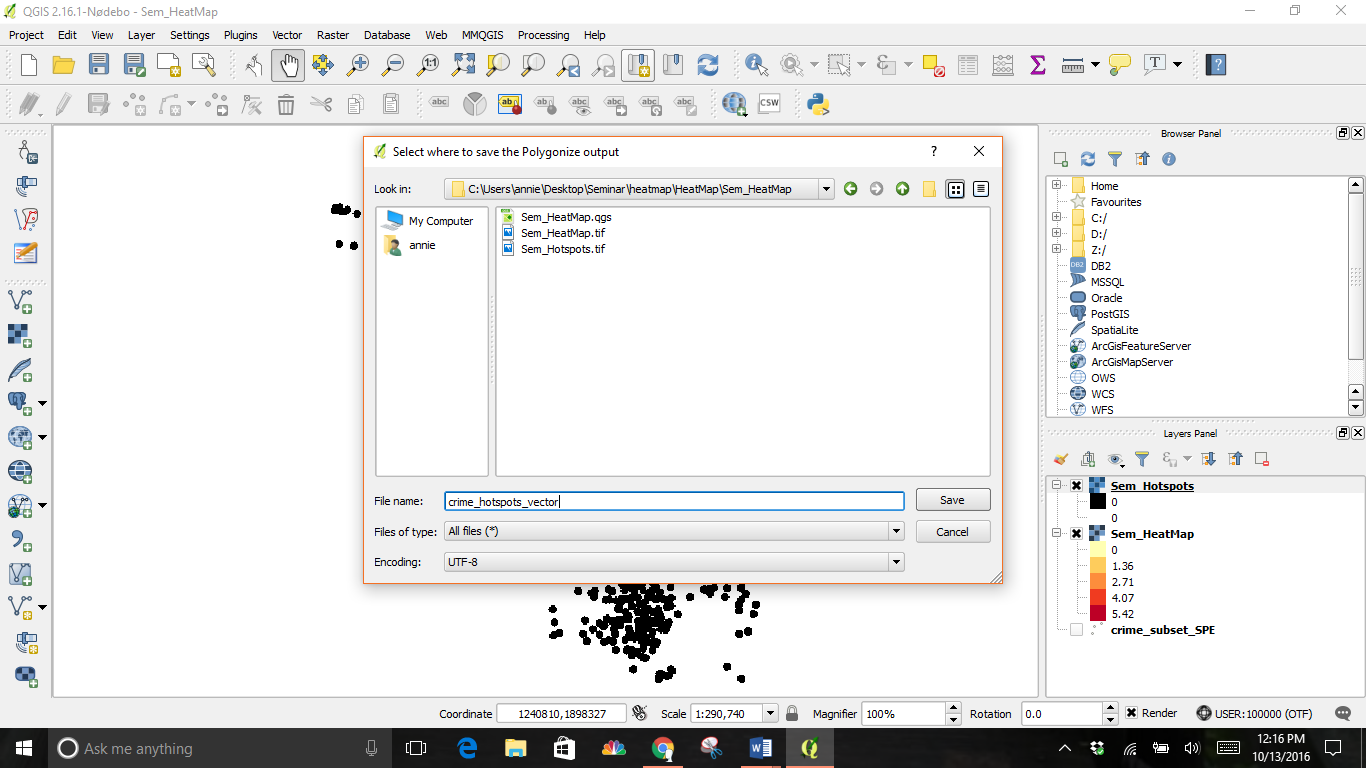1366x768 pixels.
Task: Enable the crime_subset_SPE layer checkbox
Action: [x=1076, y=630]
